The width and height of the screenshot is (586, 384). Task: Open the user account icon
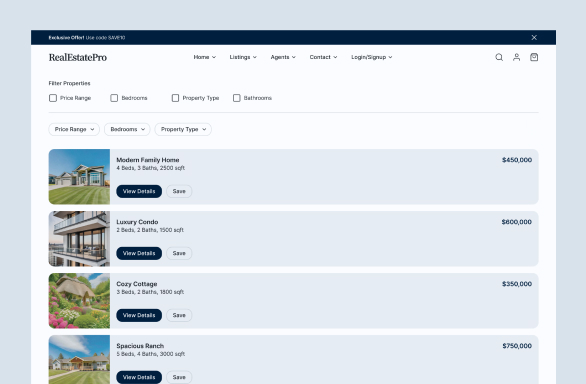[516, 57]
